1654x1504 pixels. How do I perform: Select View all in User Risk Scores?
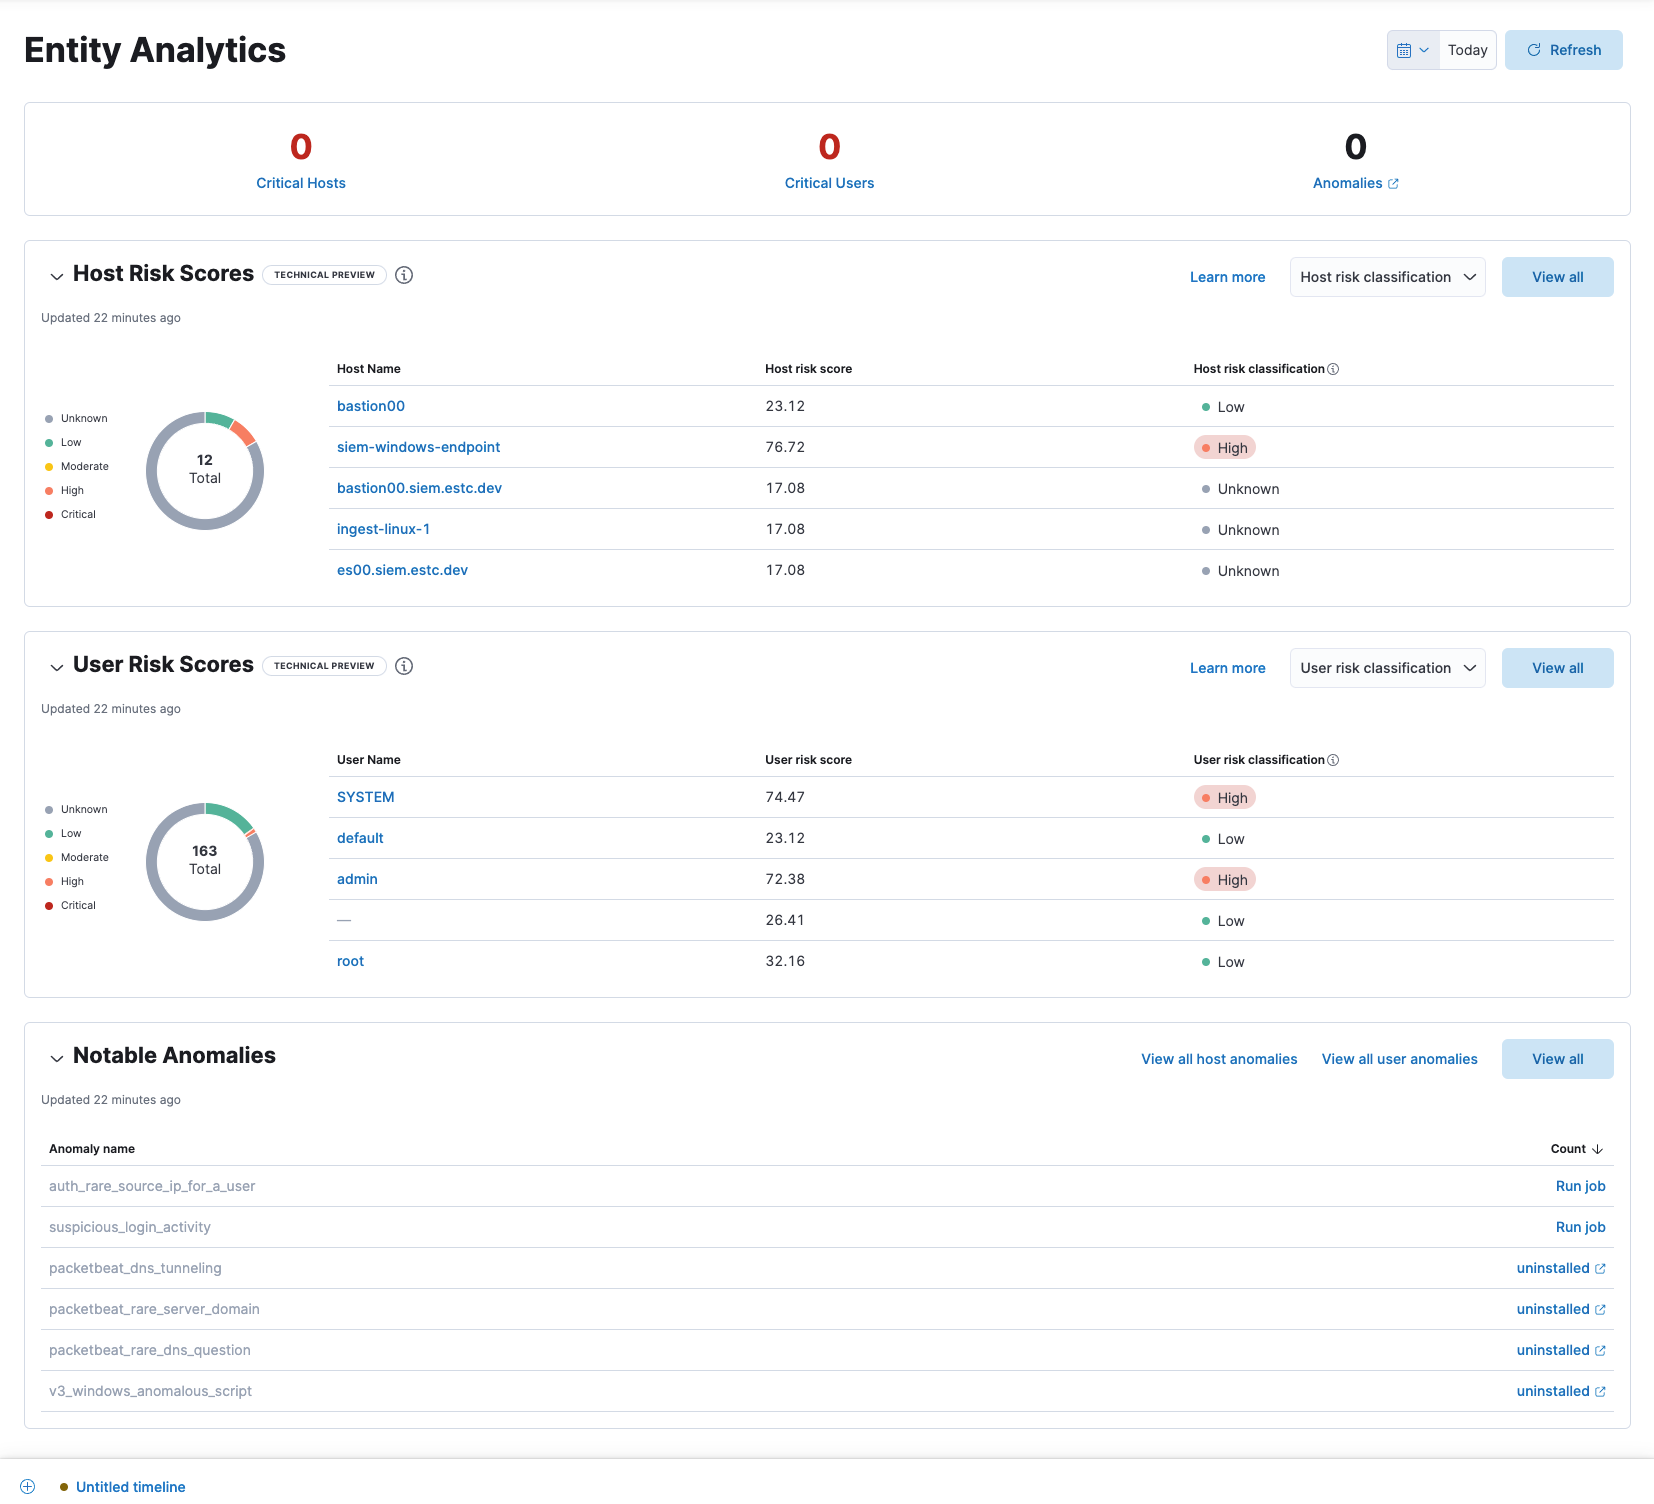coord(1557,667)
